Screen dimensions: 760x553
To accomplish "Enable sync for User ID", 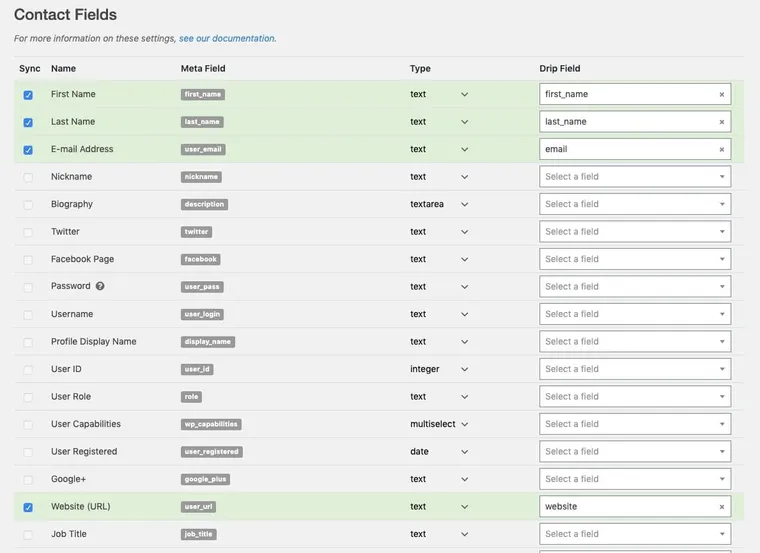I will (x=28, y=370).
